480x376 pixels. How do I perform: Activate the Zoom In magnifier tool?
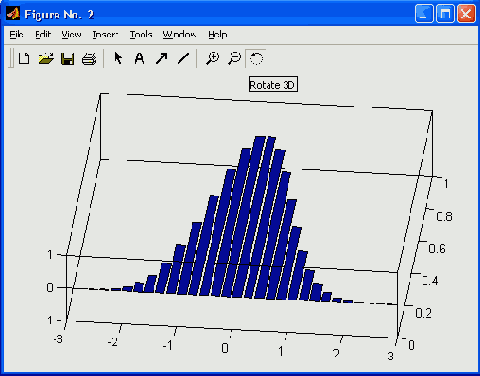coord(212,59)
